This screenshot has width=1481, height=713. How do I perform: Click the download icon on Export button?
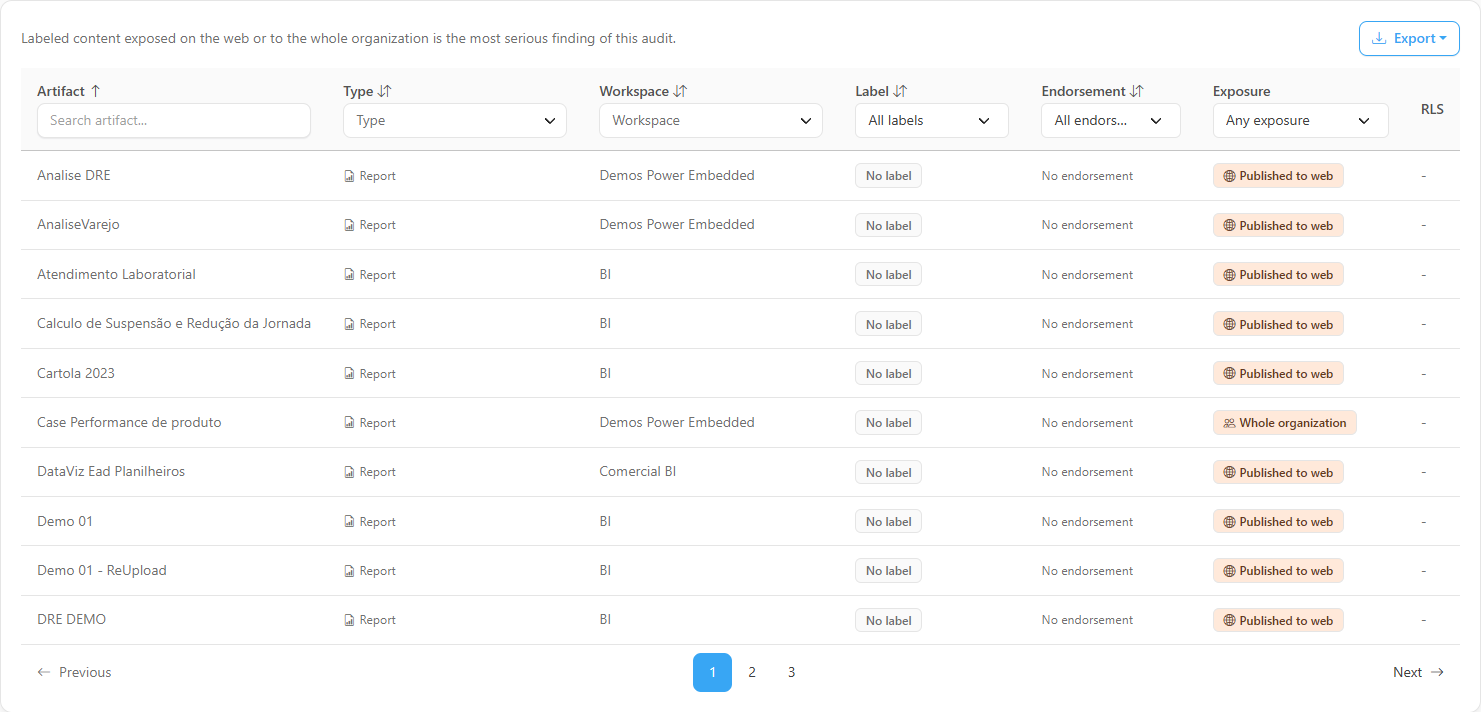click(x=1379, y=39)
